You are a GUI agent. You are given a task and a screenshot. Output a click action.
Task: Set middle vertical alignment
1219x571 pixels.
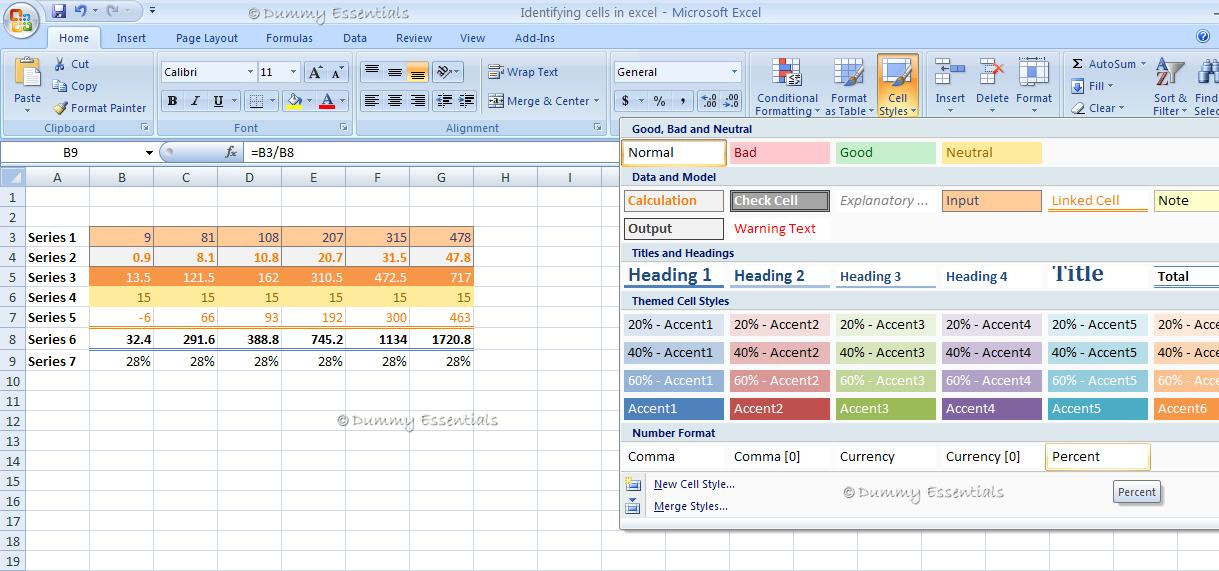click(x=394, y=72)
